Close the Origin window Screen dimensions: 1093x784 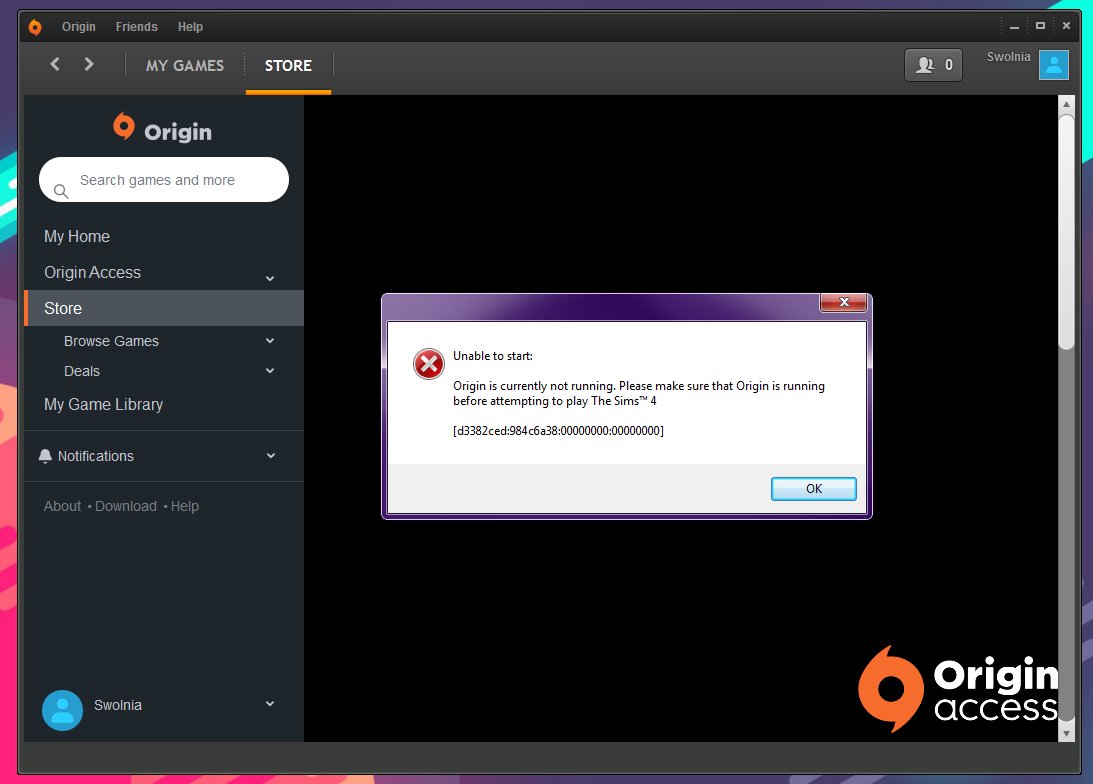(x=1066, y=26)
